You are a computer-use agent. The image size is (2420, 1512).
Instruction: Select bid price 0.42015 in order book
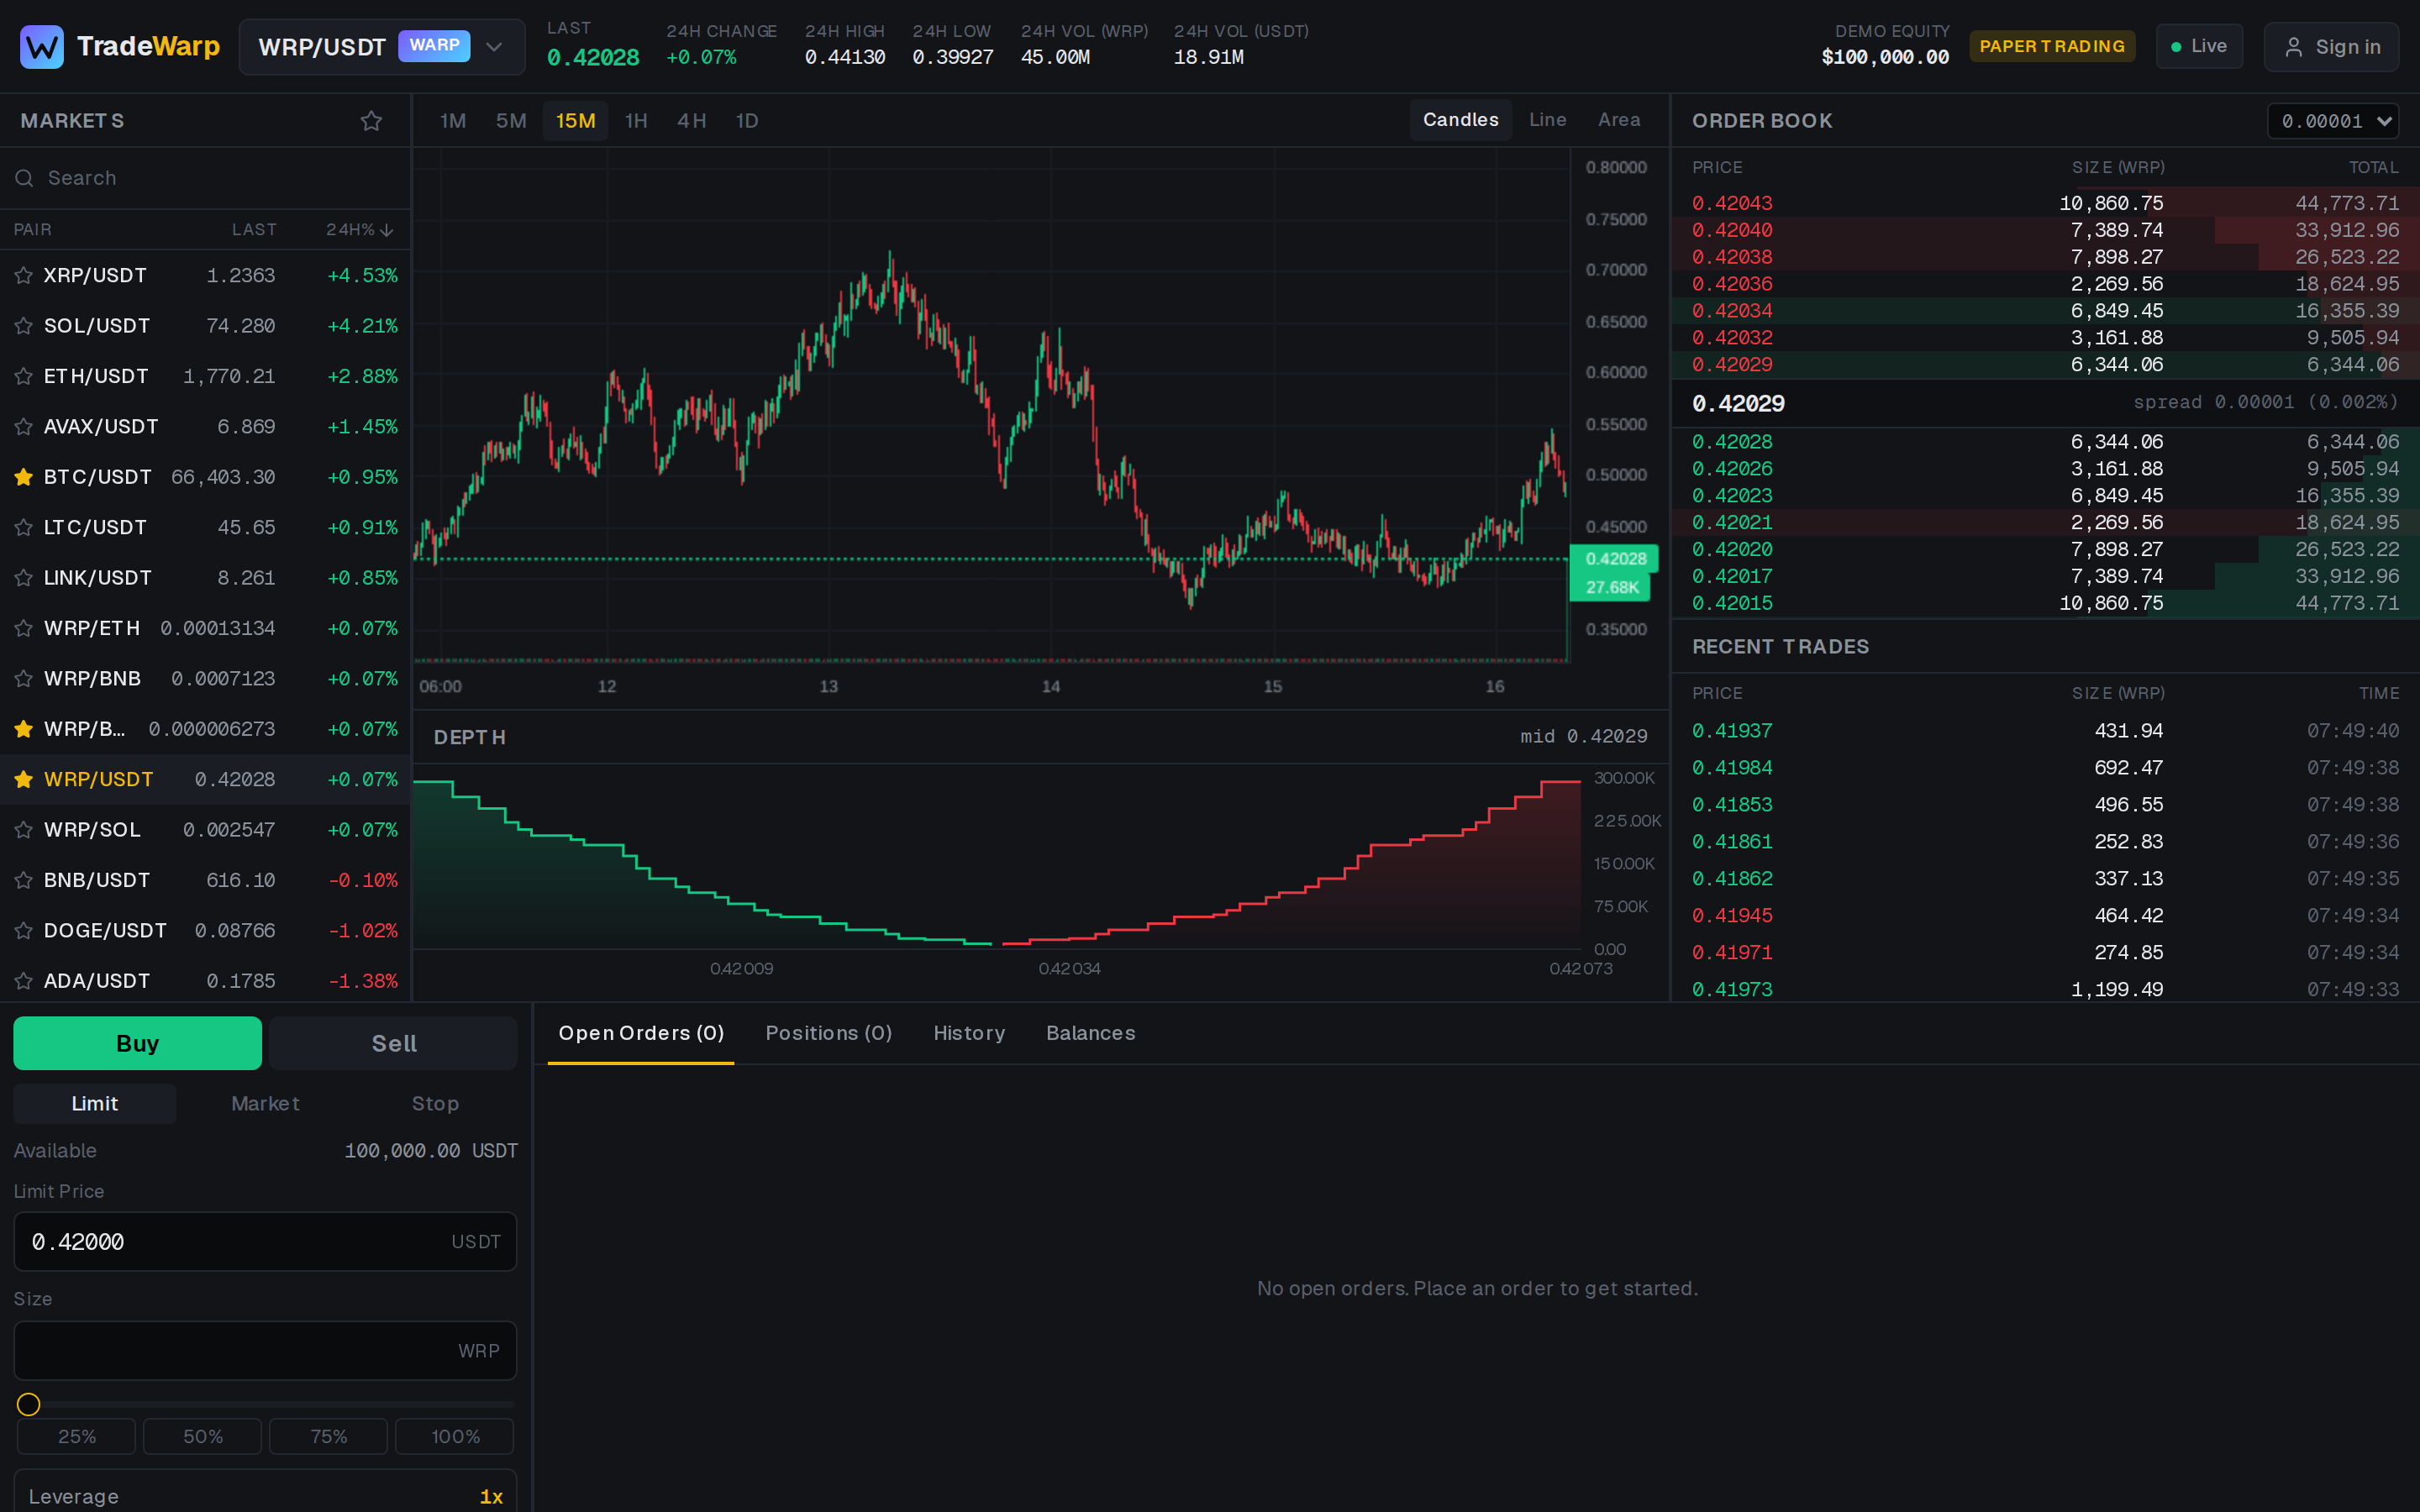(1732, 603)
